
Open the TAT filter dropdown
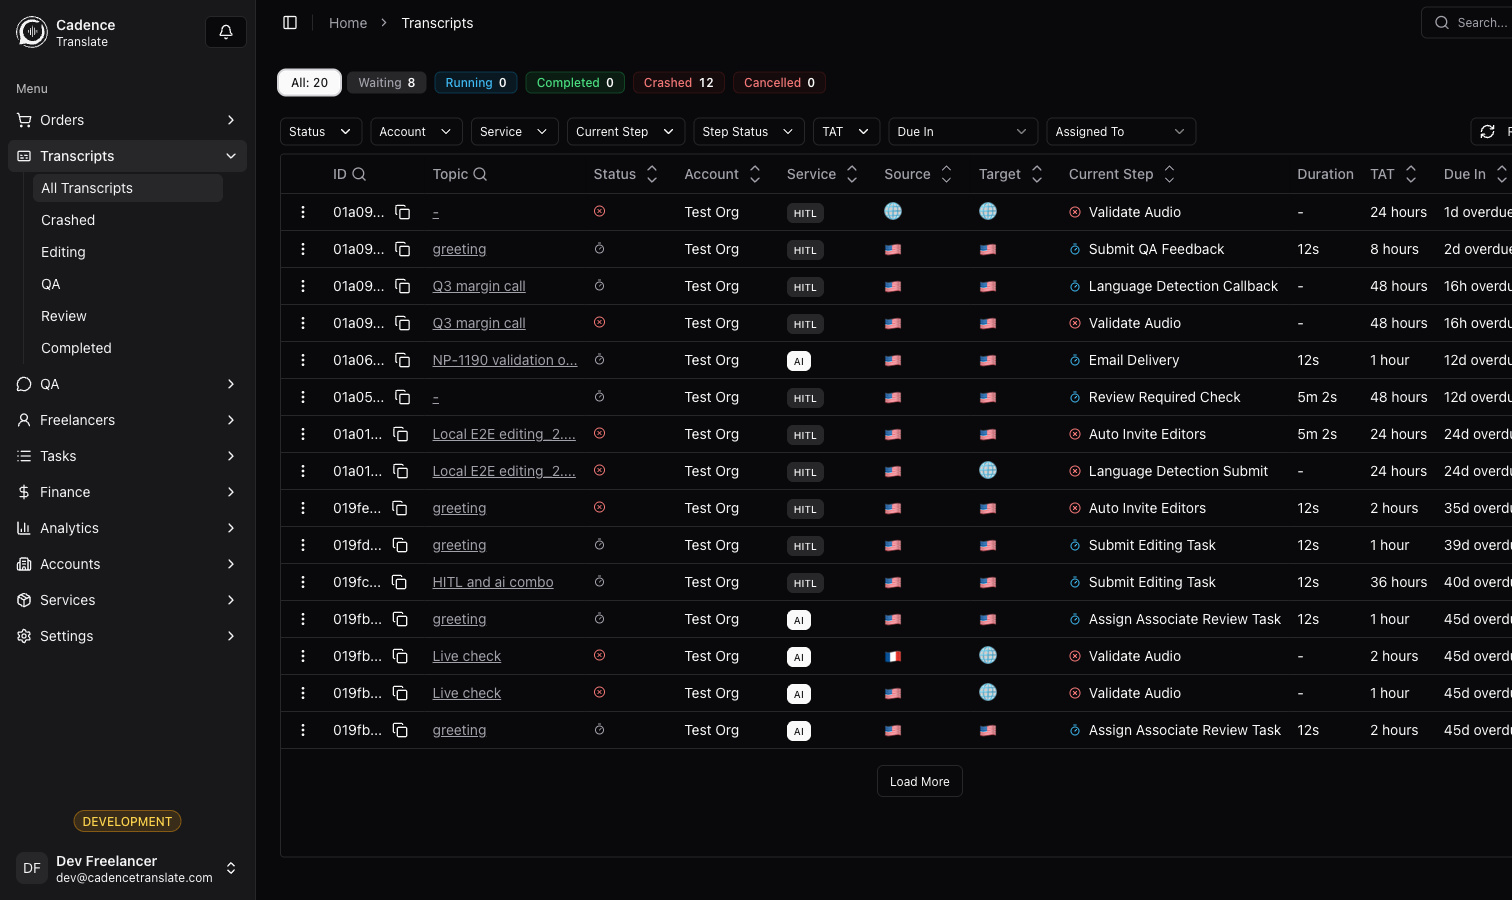[x=847, y=132]
